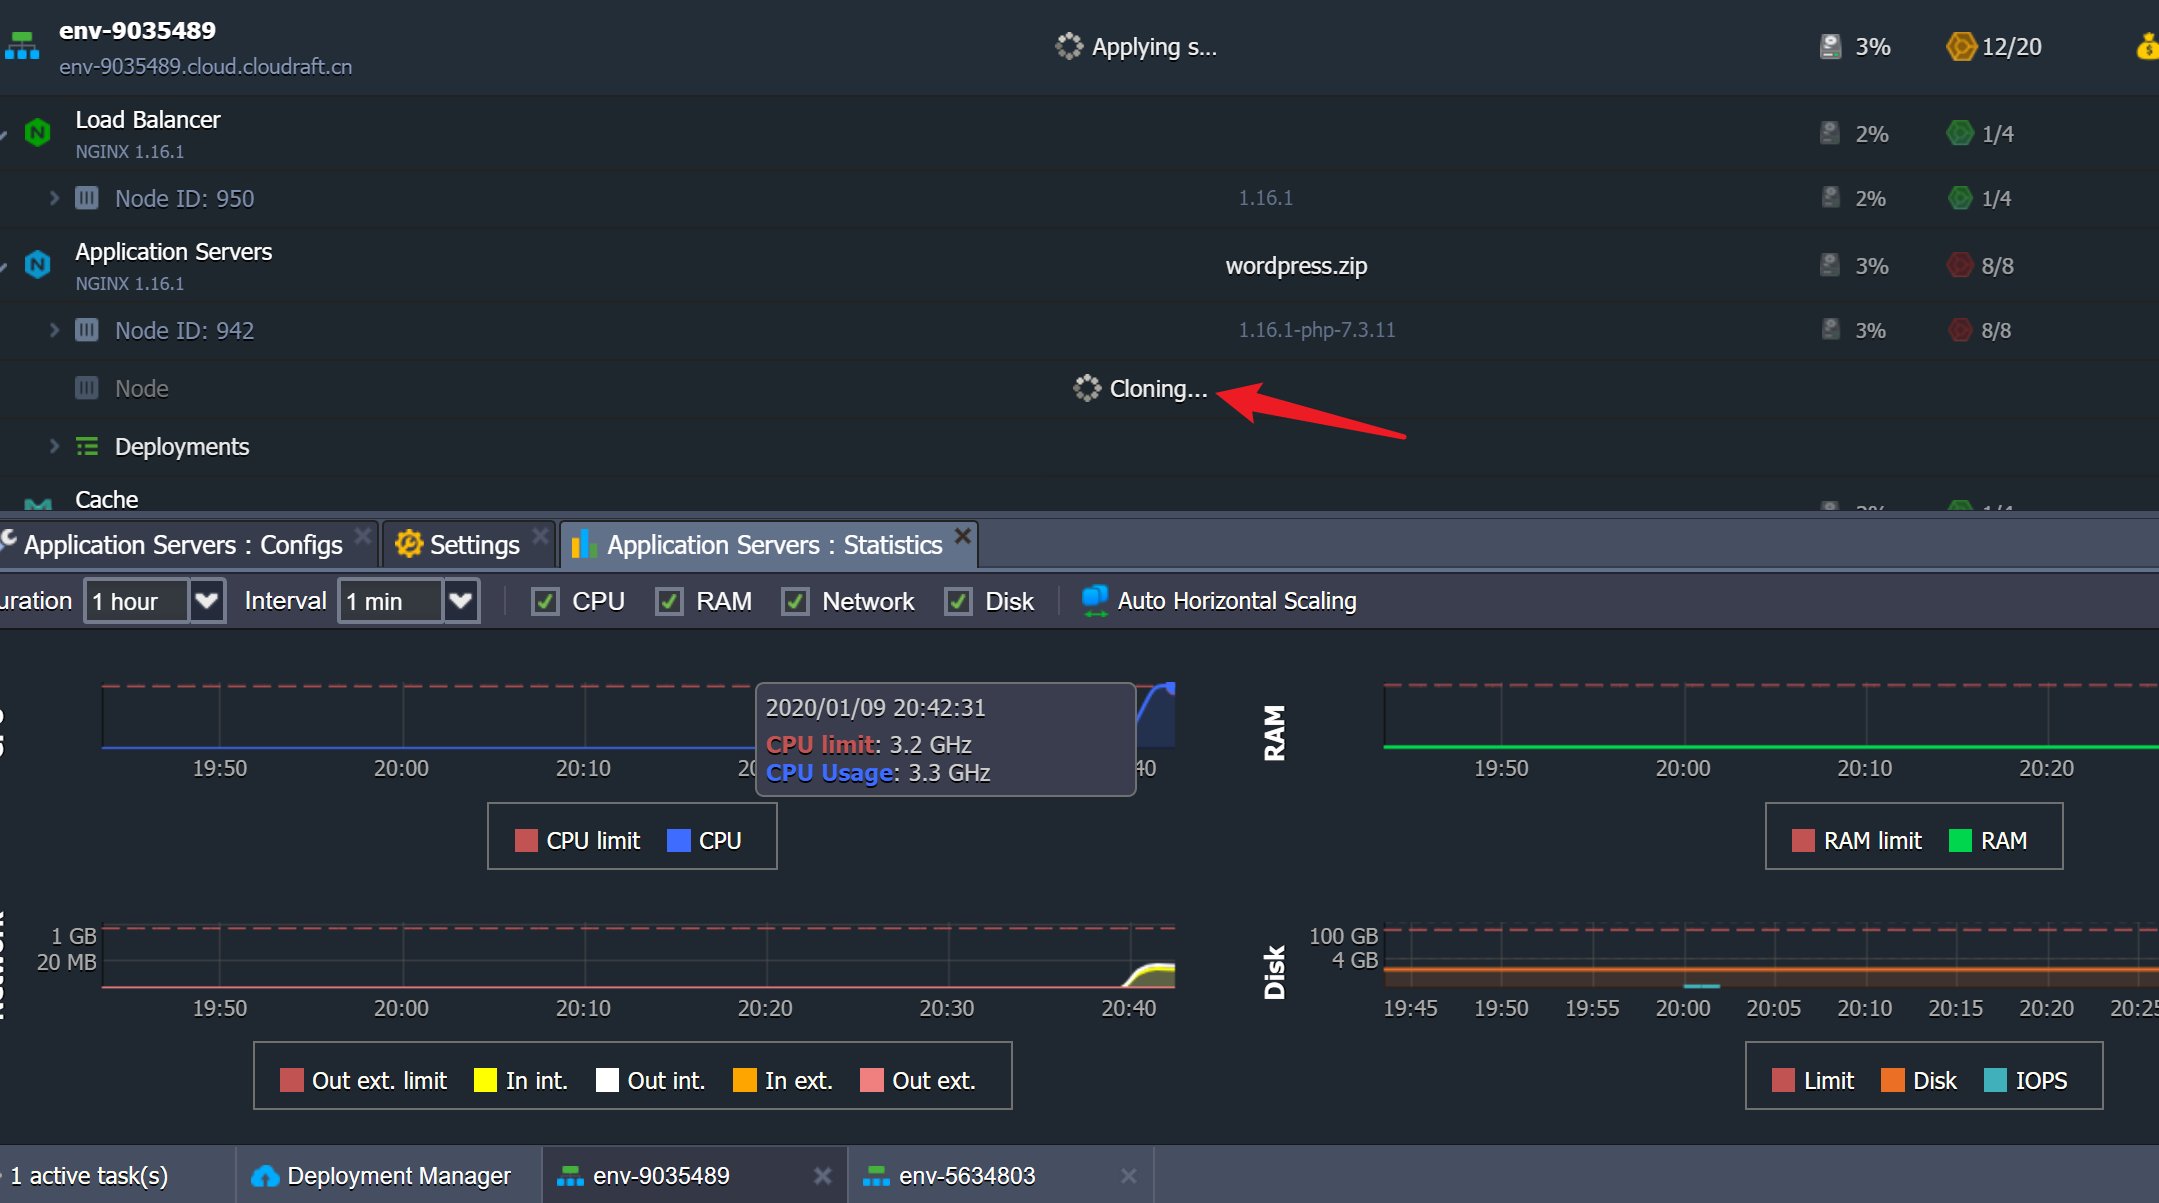2159x1203 pixels.
Task: Click the cloudlets 12/20 usage icon
Action: (x=1960, y=47)
